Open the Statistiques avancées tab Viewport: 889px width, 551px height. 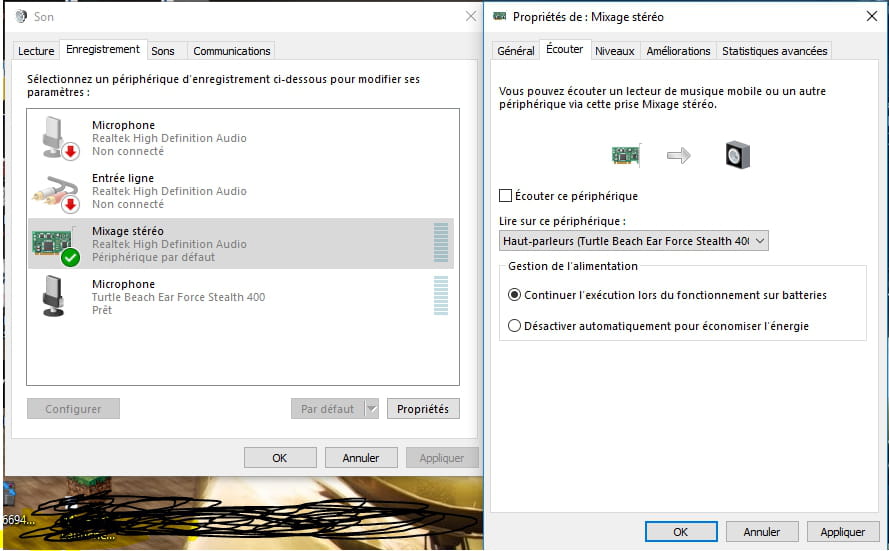click(x=774, y=51)
